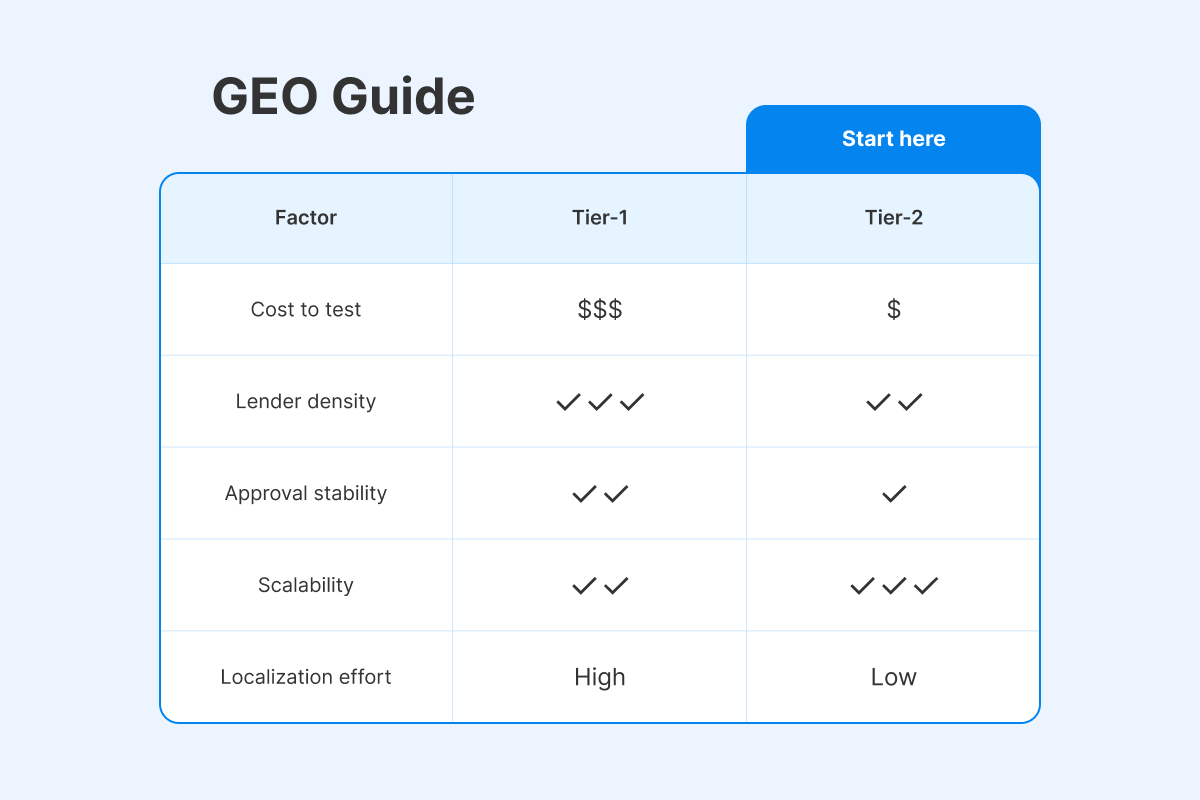Click the Scalability row label
This screenshot has height=800, width=1200.
(306, 585)
